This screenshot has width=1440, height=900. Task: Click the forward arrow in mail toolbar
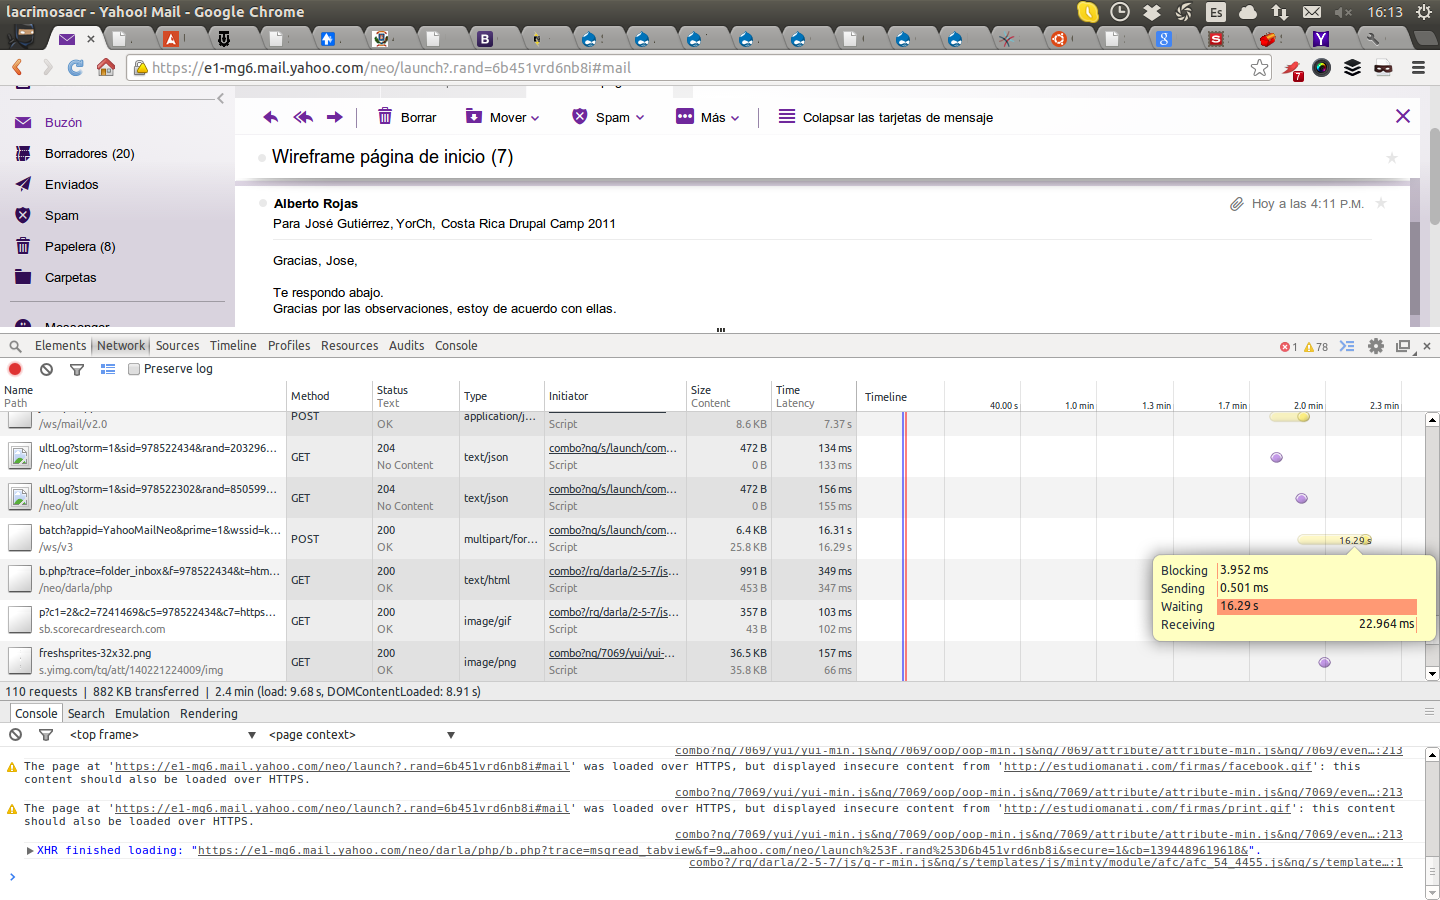coord(335,117)
